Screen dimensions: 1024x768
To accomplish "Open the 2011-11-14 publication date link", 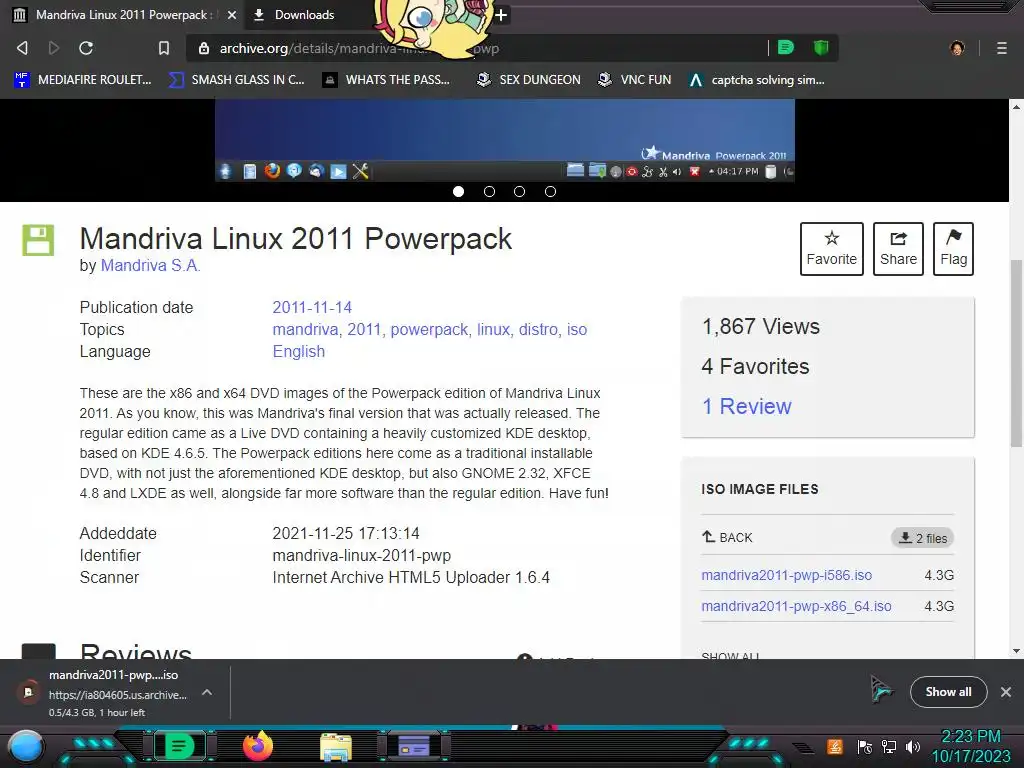I will point(312,307).
